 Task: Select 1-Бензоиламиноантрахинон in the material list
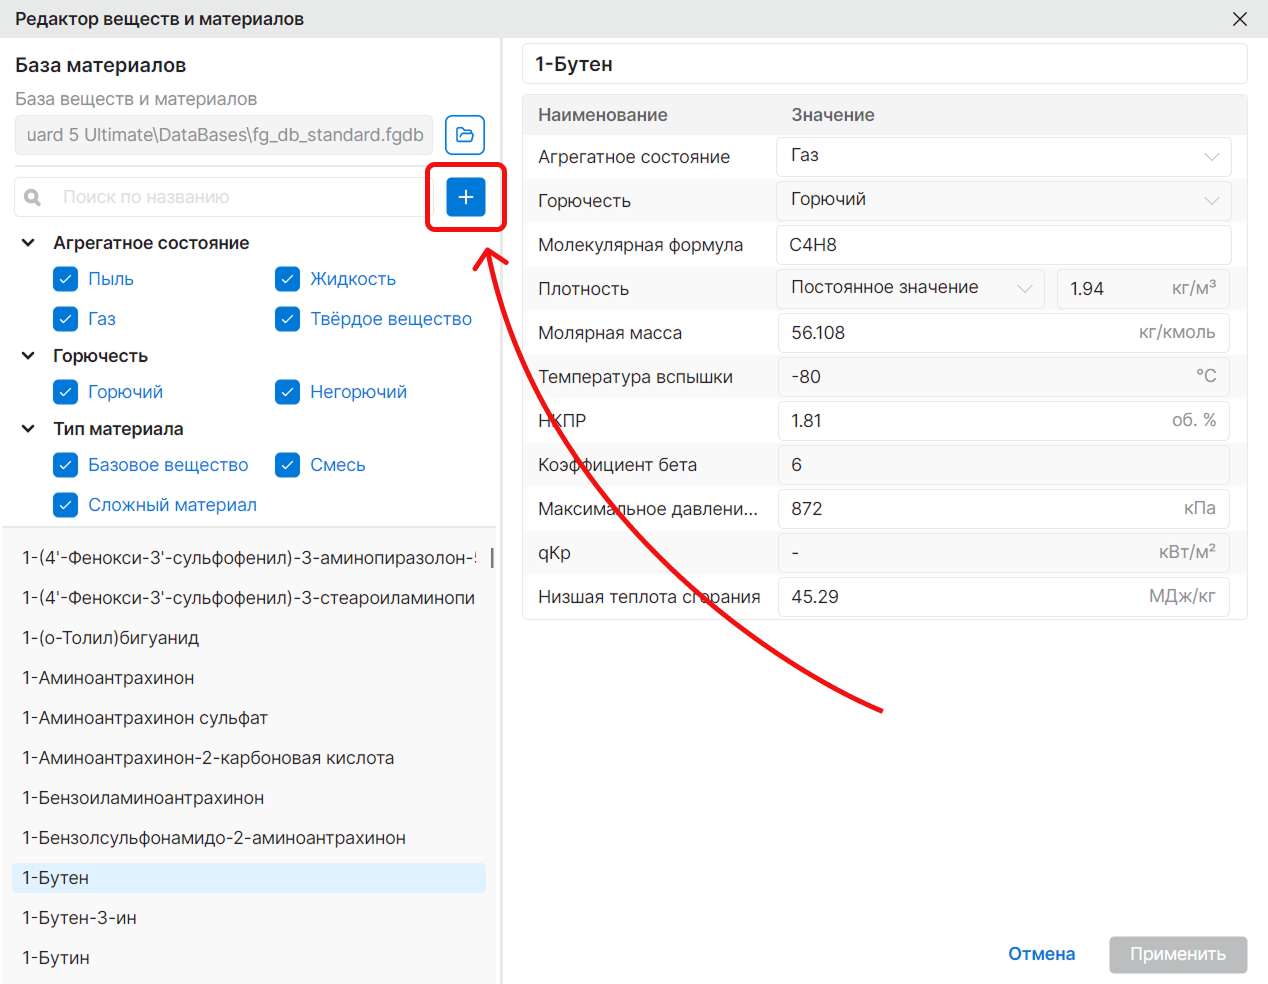[249, 798]
